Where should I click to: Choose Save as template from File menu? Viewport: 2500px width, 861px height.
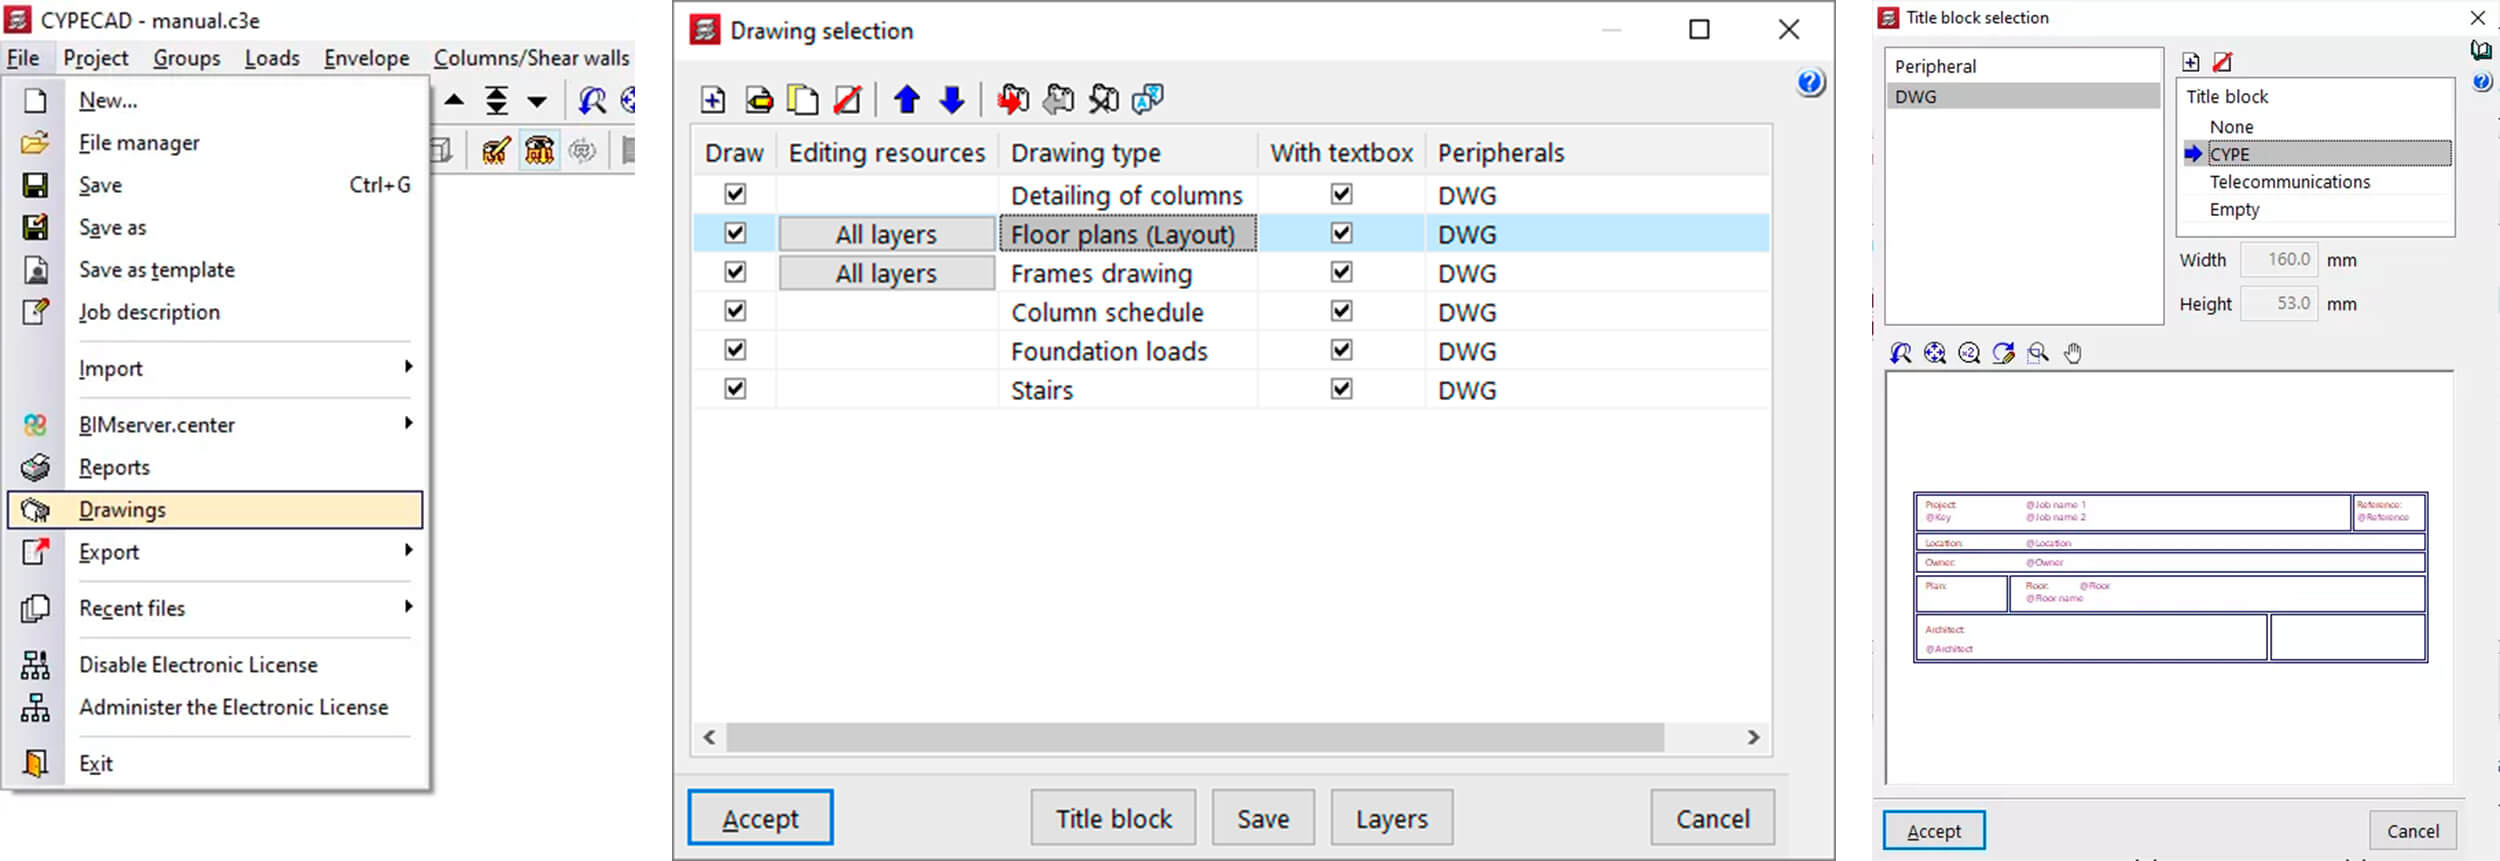[215, 270]
